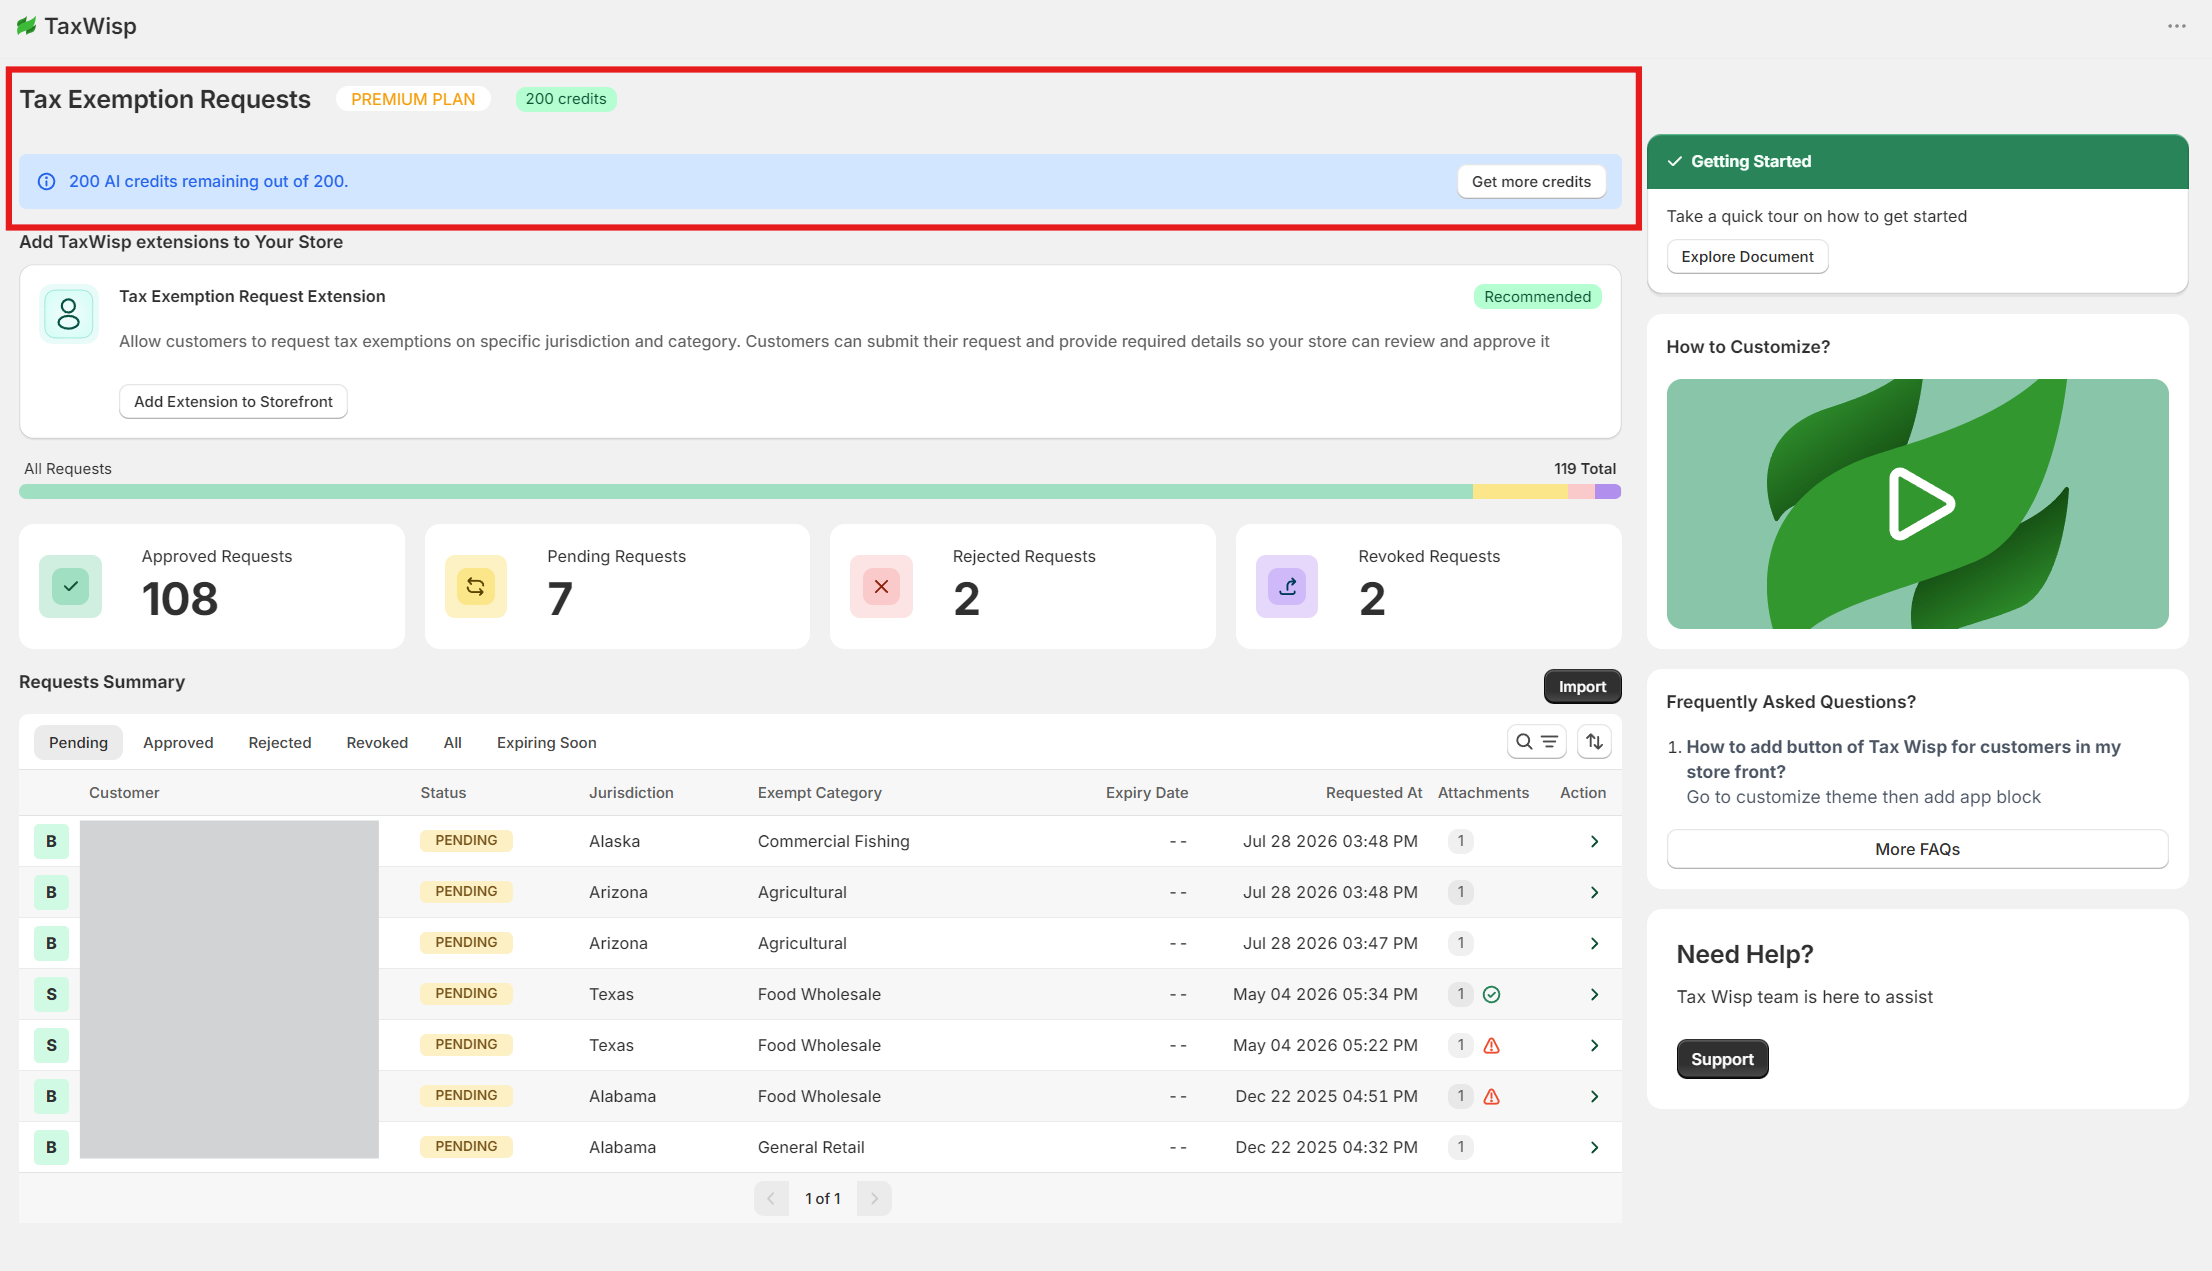Click the FAQ about adding Tax Wisp button
The image size is (2212, 1271).
(1903, 760)
